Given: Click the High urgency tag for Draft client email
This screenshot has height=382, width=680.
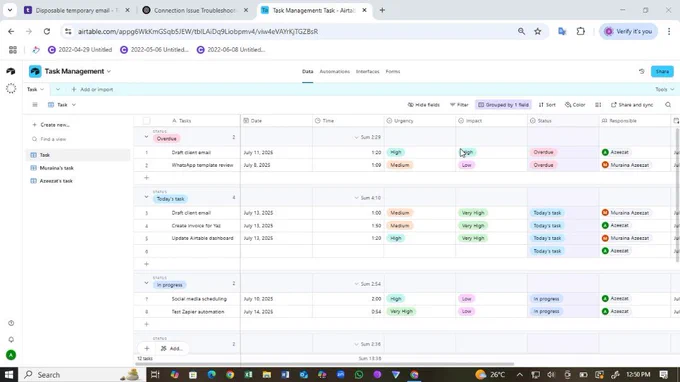Looking at the screenshot, I should pyautogui.click(x=396, y=152).
